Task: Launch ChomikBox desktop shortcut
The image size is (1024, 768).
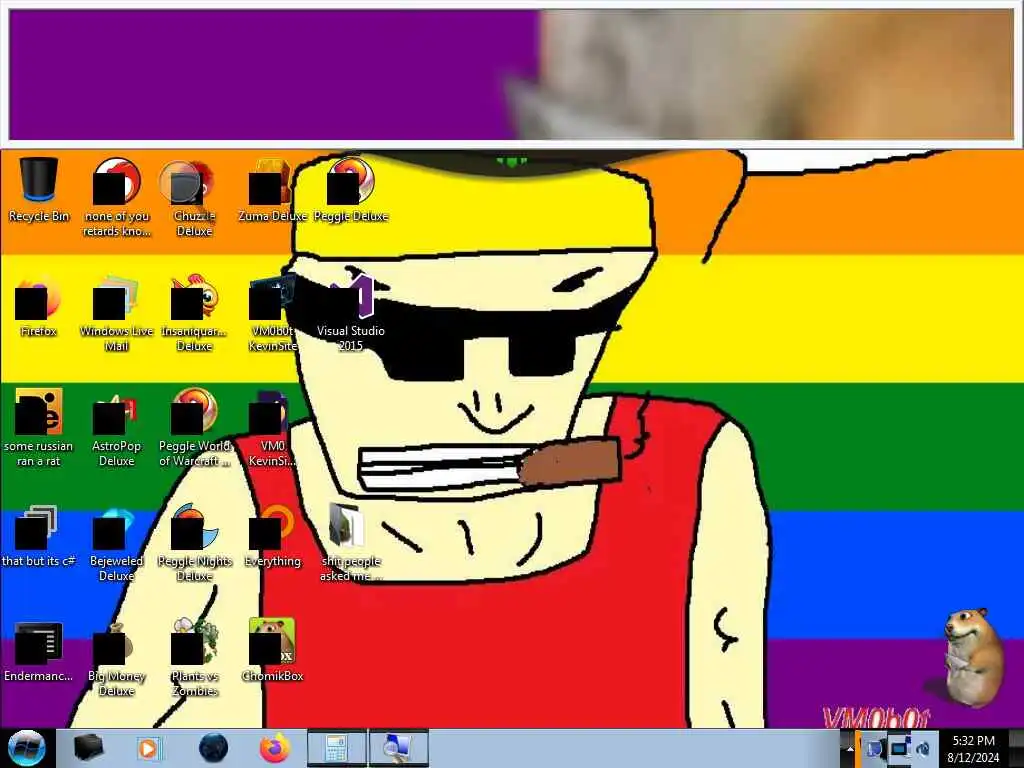Action: pos(272,650)
